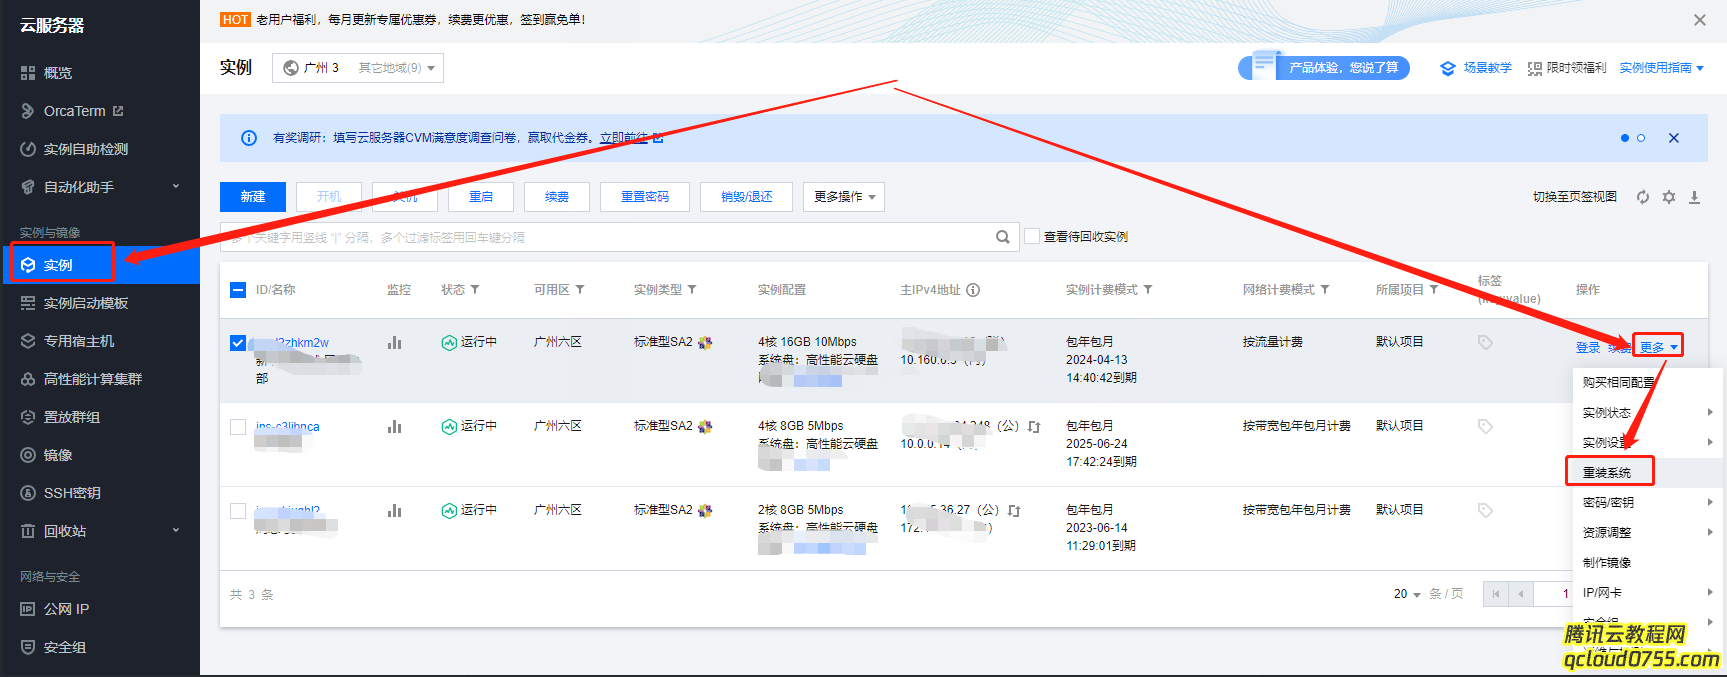Click the 销毁/退还 button
This screenshot has width=1727, height=677.
747,197
